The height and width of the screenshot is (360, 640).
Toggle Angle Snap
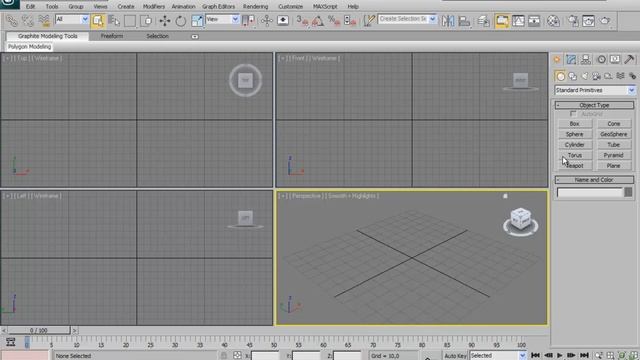(x=318, y=21)
